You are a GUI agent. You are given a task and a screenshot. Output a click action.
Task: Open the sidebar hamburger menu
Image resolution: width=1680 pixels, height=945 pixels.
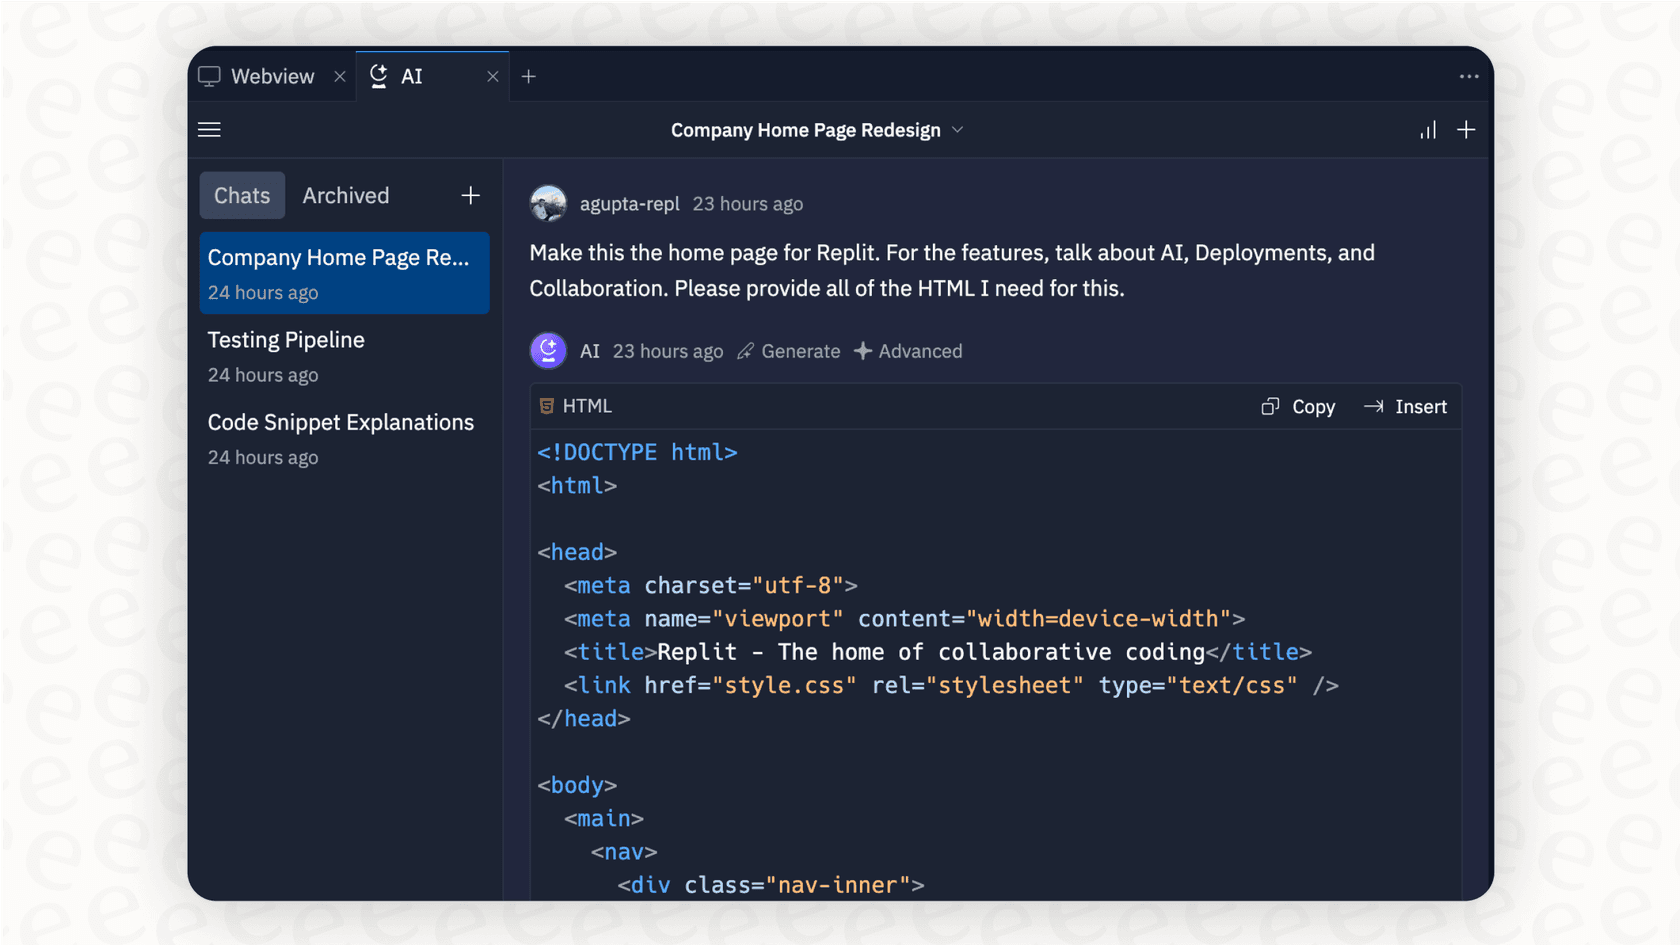pos(209,129)
